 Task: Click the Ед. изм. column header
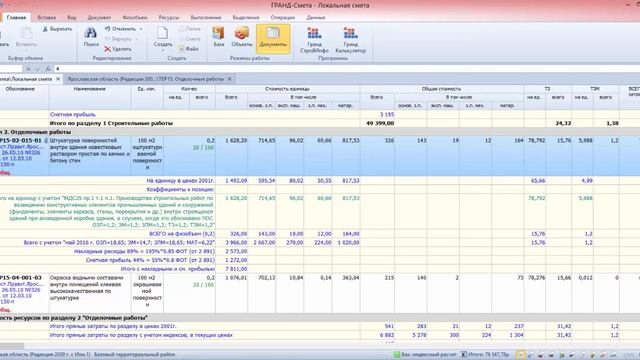[x=147, y=89]
